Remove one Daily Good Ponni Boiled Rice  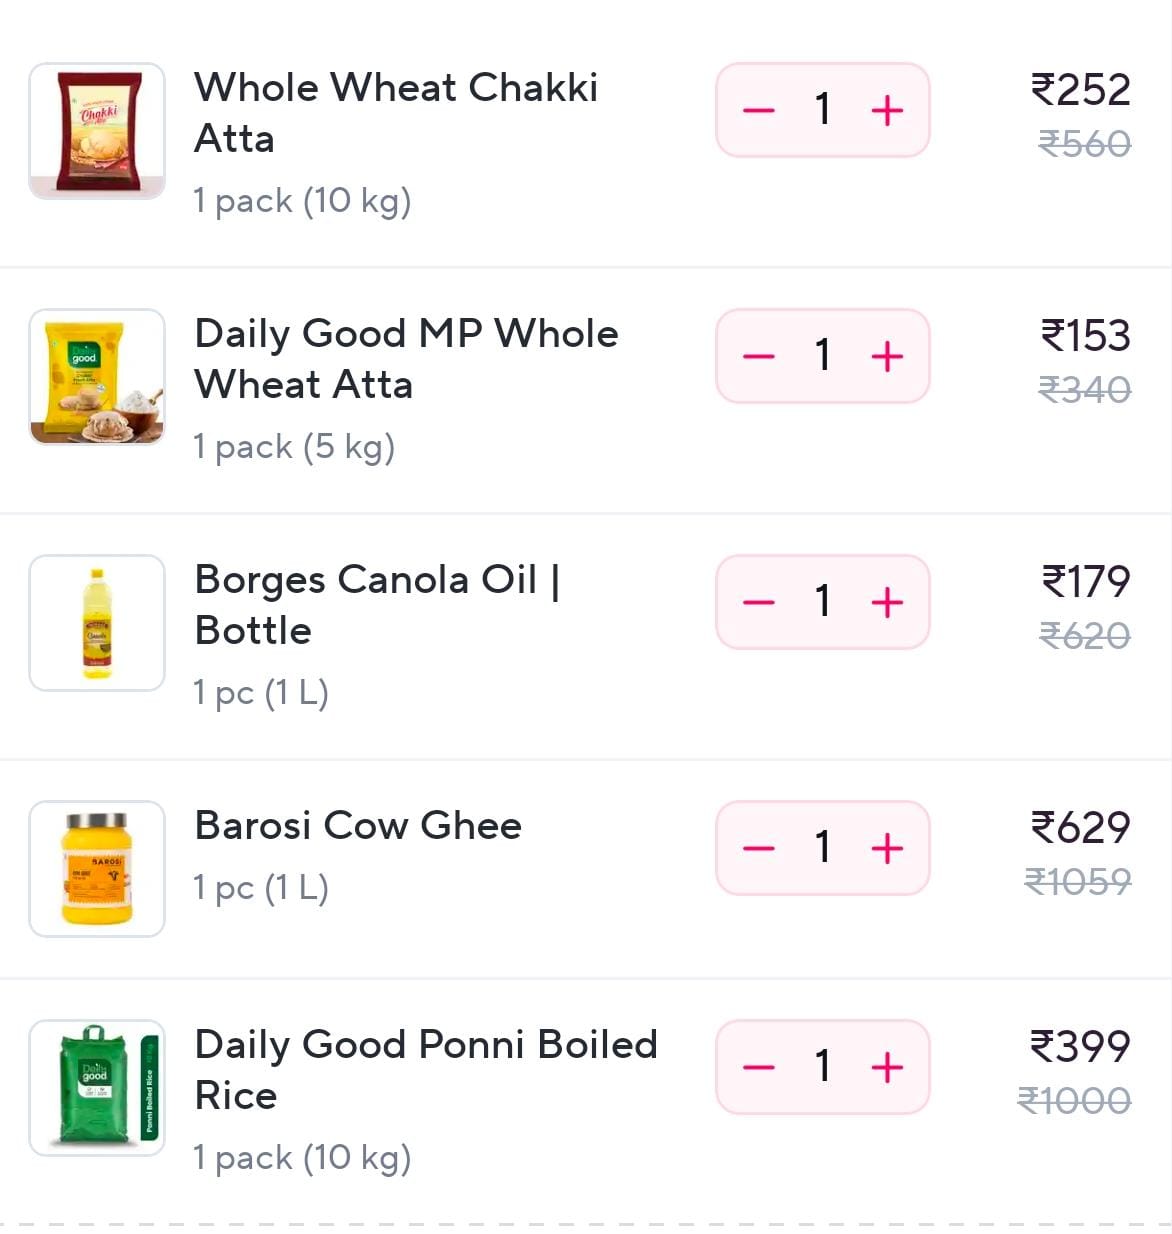coord(759,1067)
